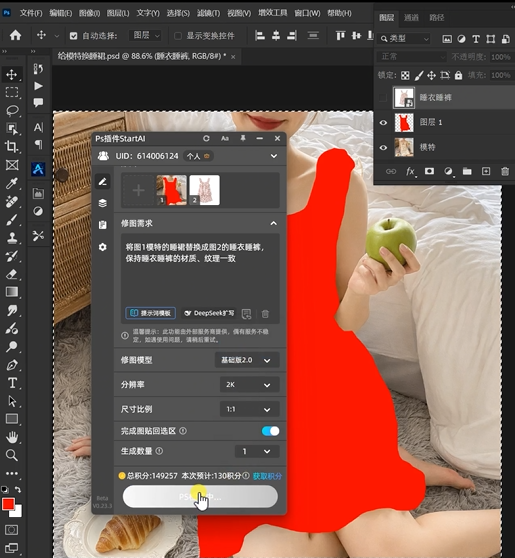Open the 分辨率 2K dropdown
The height and width of the screenshot is (558, 515).
250,385
